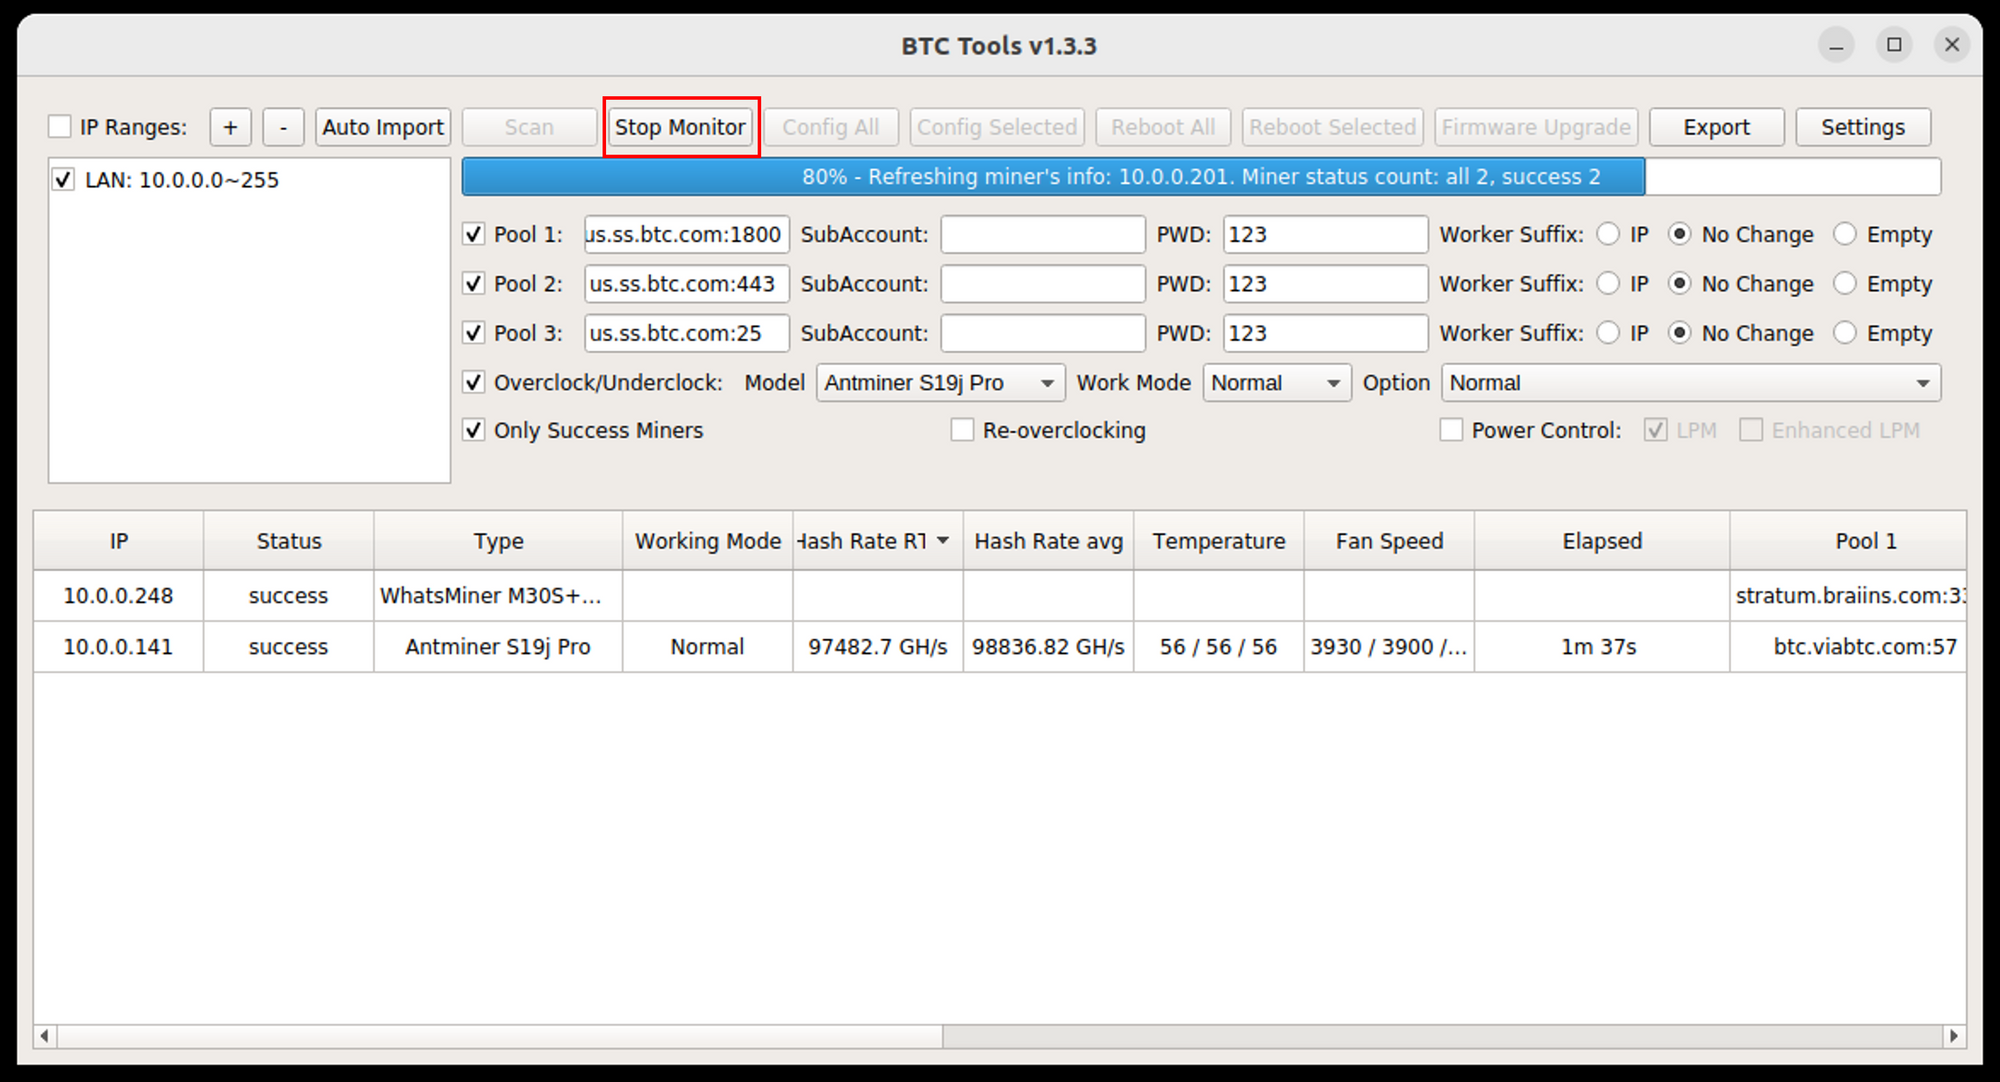Click the Pool 1 SubAccount input field

[1043, 235]
